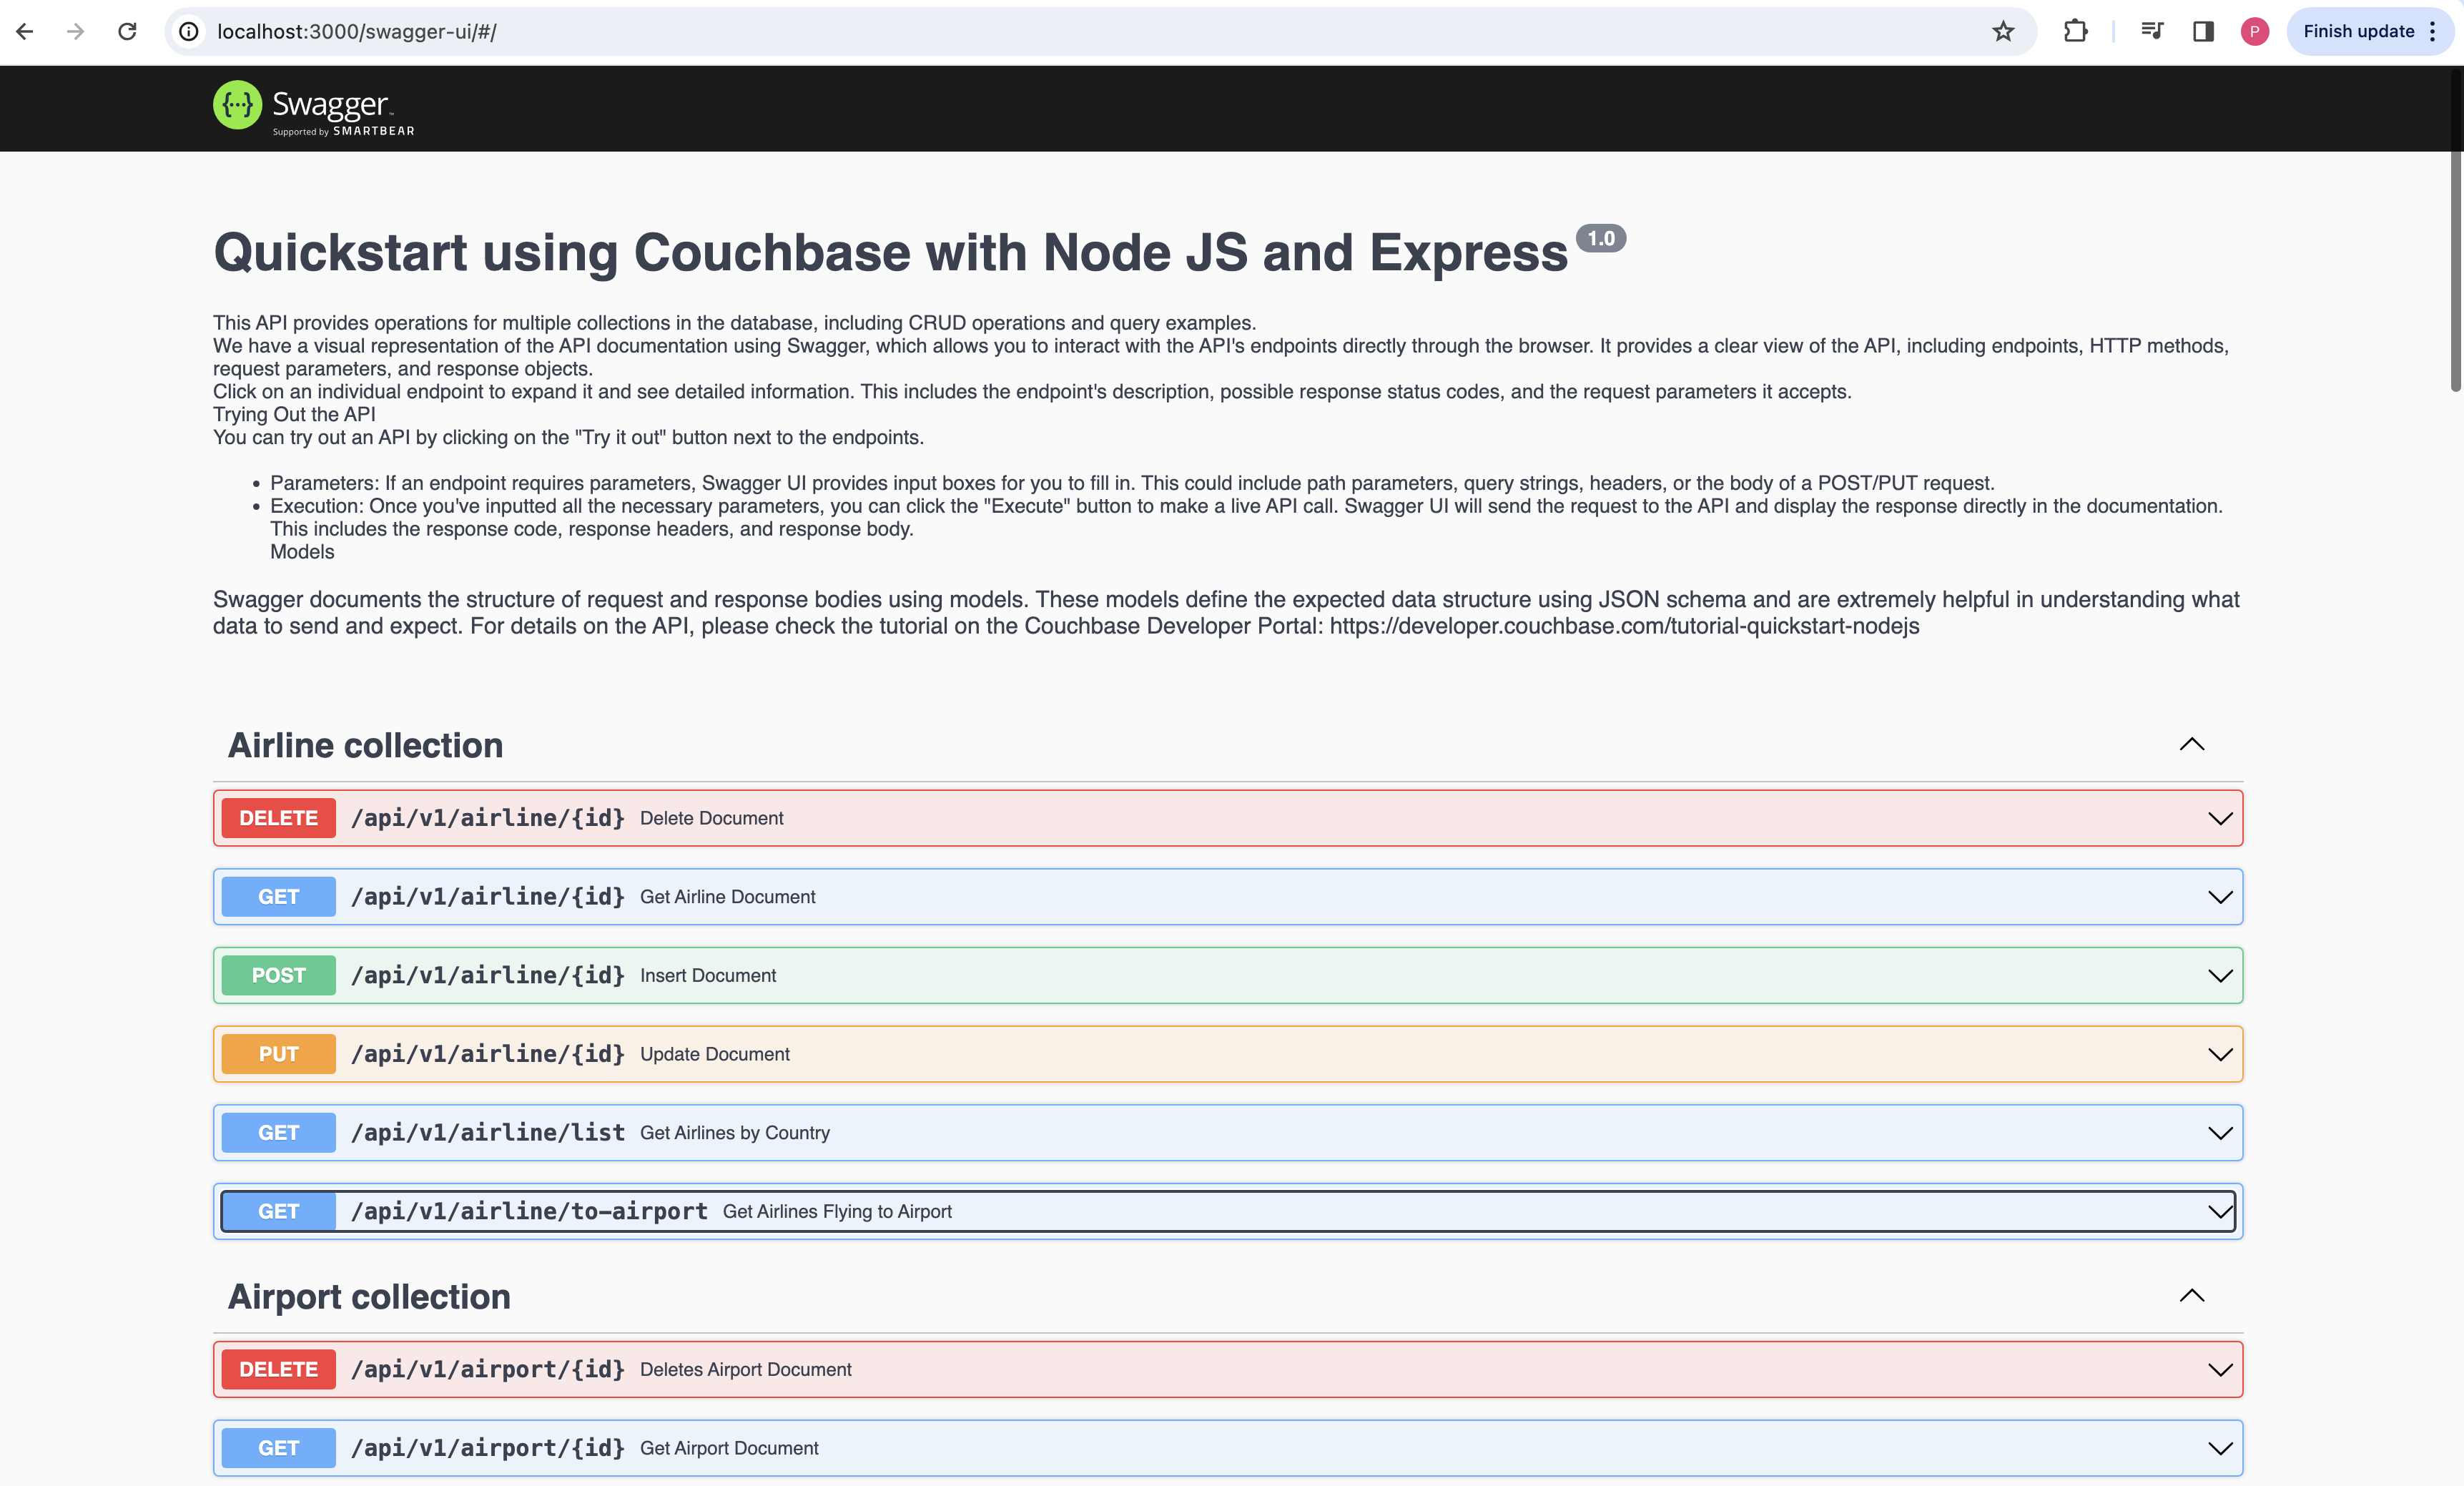Click the Finish update button
Viewport: 2464px width, 1486px height.
pyautogui.click(x=2358, y=31)
